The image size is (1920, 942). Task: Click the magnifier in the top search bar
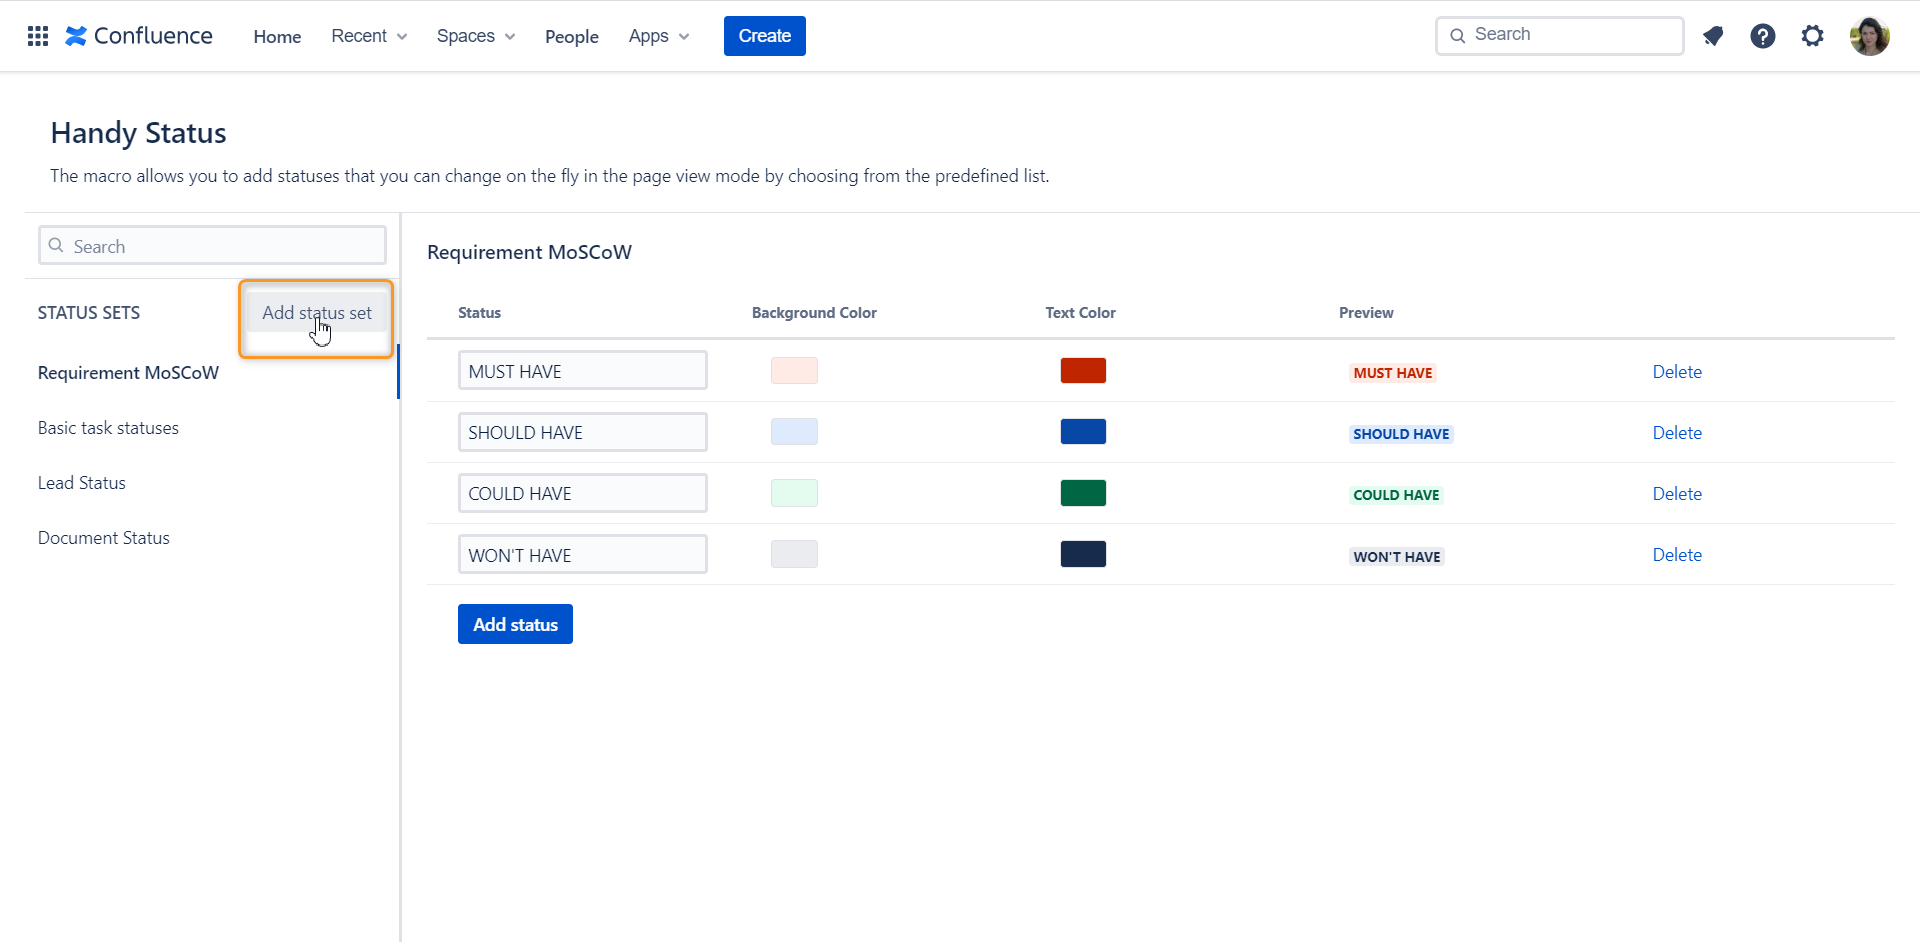(1458, 35)
